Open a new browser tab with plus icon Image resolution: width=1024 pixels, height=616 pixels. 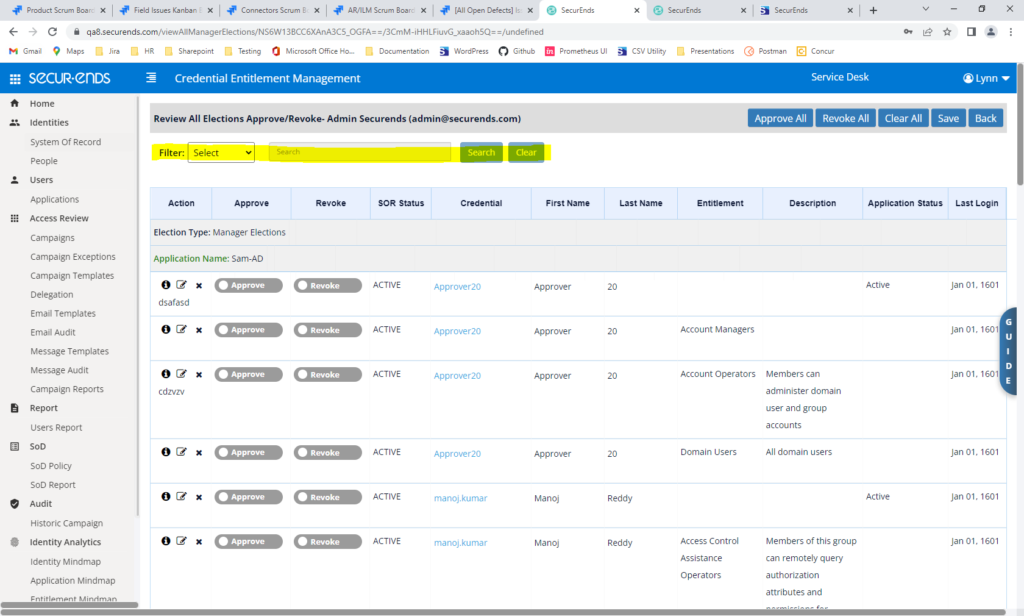873,10
